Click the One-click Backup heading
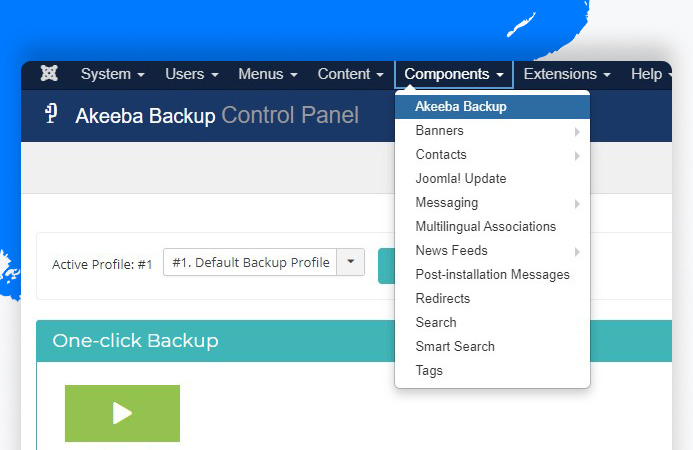 pos(135,341)
